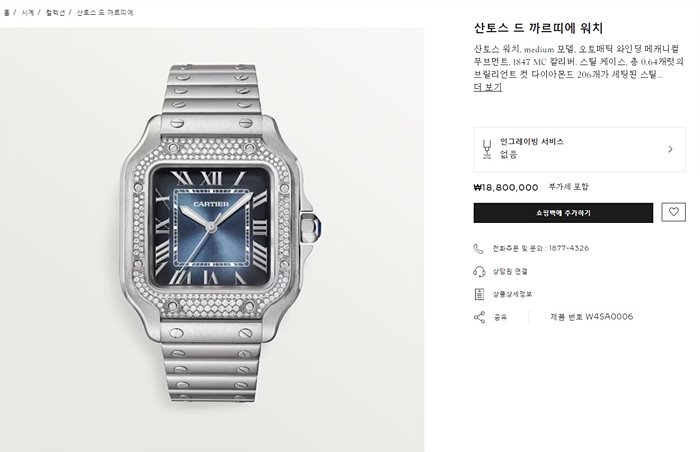Click the headset advisor icon
The width and height of the screenshot is (700, 452).
point(479,271)
